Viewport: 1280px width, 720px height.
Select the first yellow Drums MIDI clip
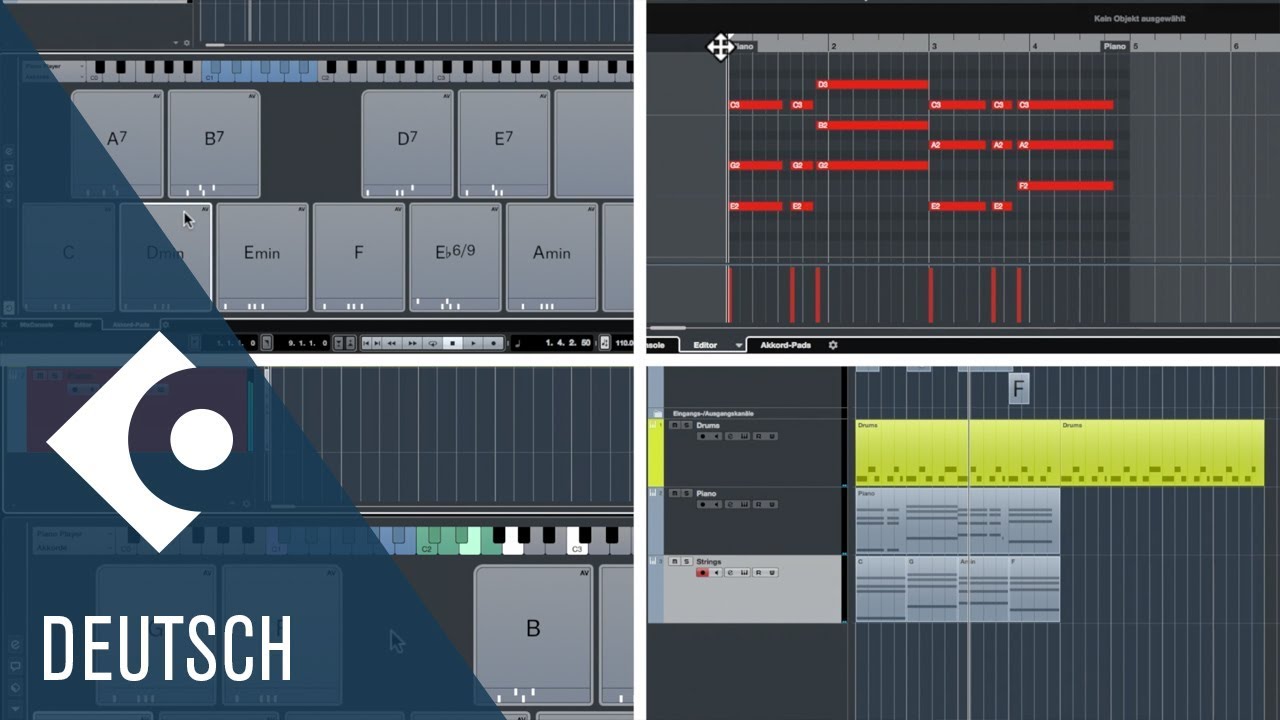[x=958, y=453]
